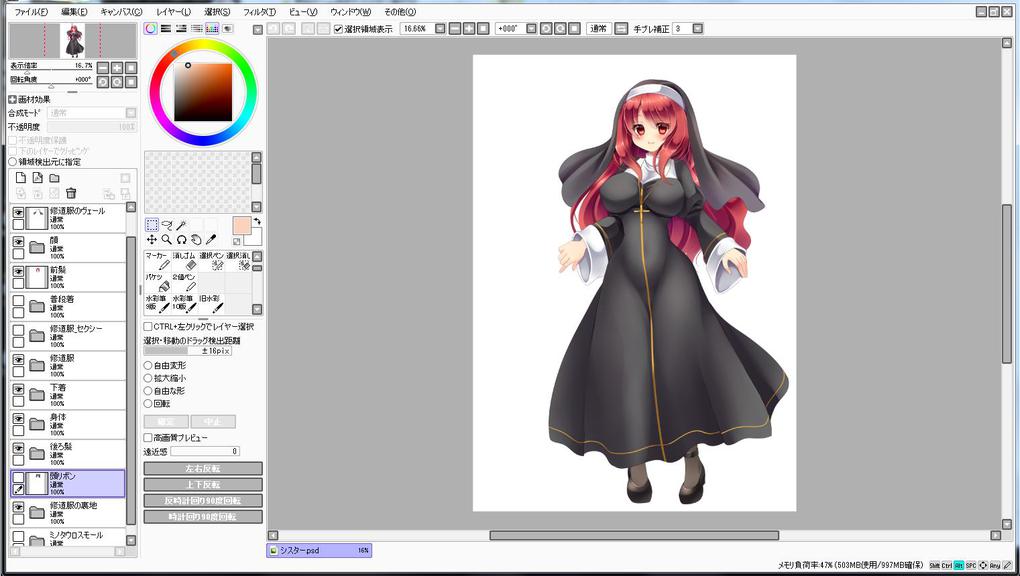
Task: Show the HSV slider panel
Action: [x=181, y=29]
